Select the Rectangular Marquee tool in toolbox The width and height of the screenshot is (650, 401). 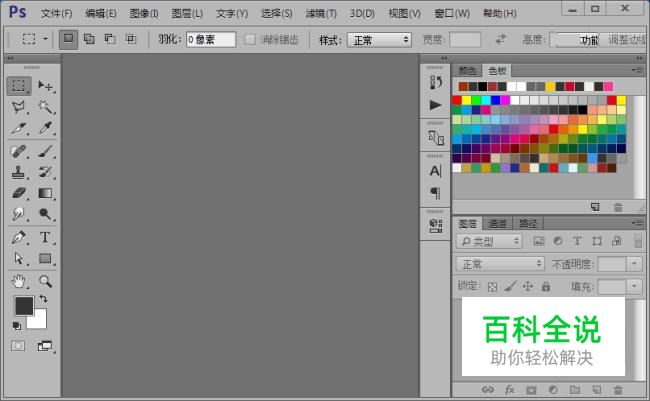click(19, 86)
